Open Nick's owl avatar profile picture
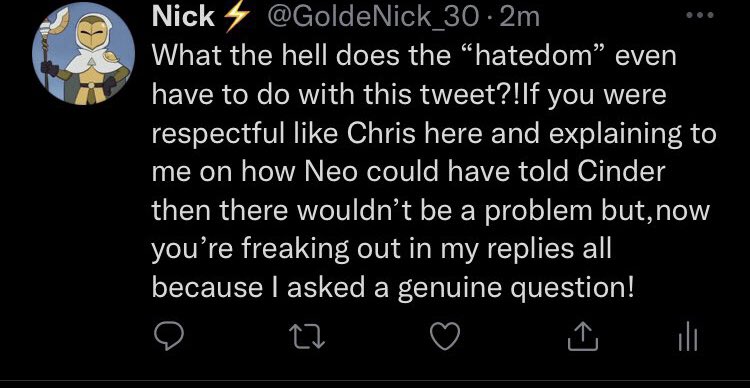Screen dimensions: 750x388 [84, 53]
